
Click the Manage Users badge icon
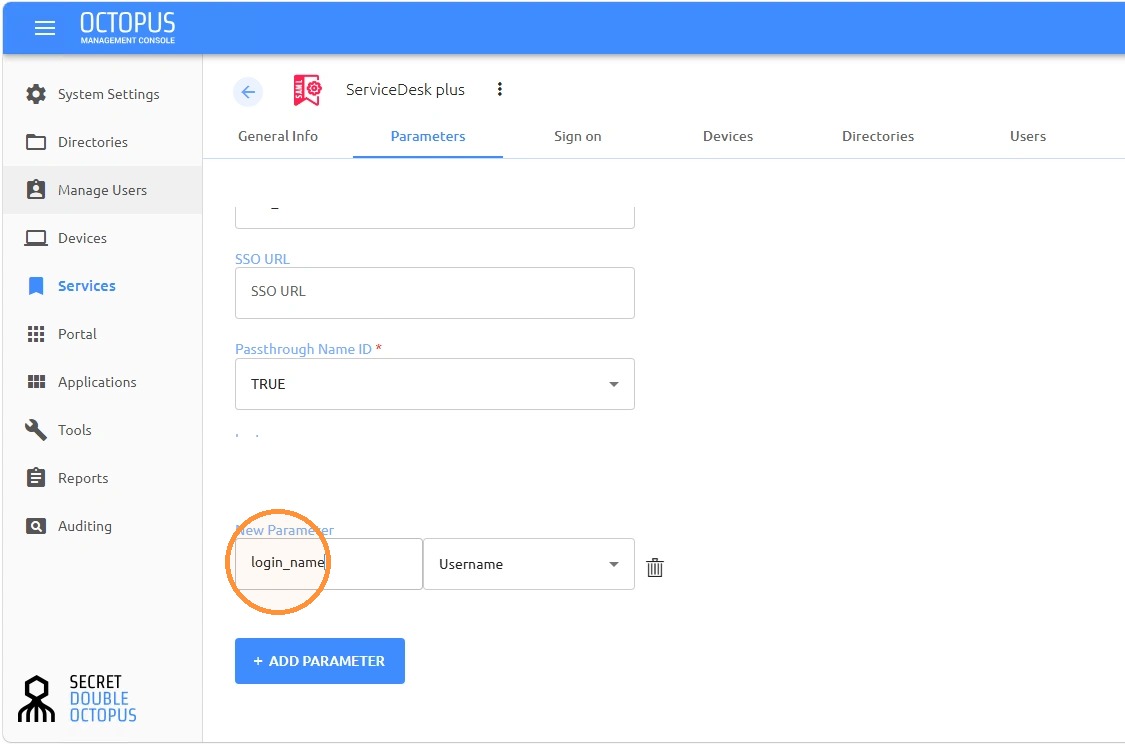36,189
